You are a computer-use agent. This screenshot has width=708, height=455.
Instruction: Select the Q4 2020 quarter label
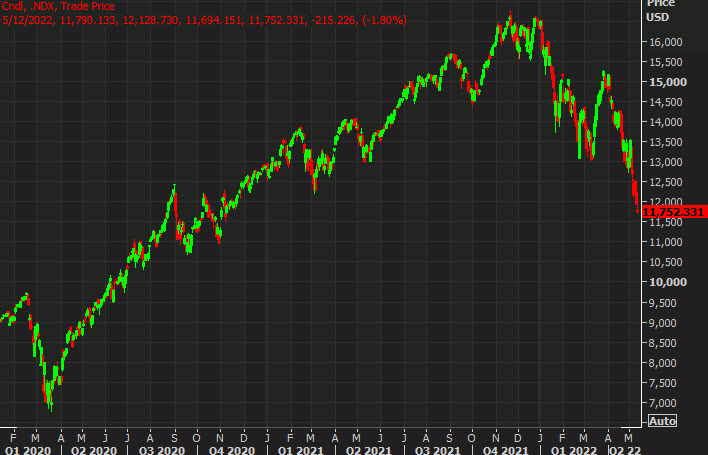[232, 450]
